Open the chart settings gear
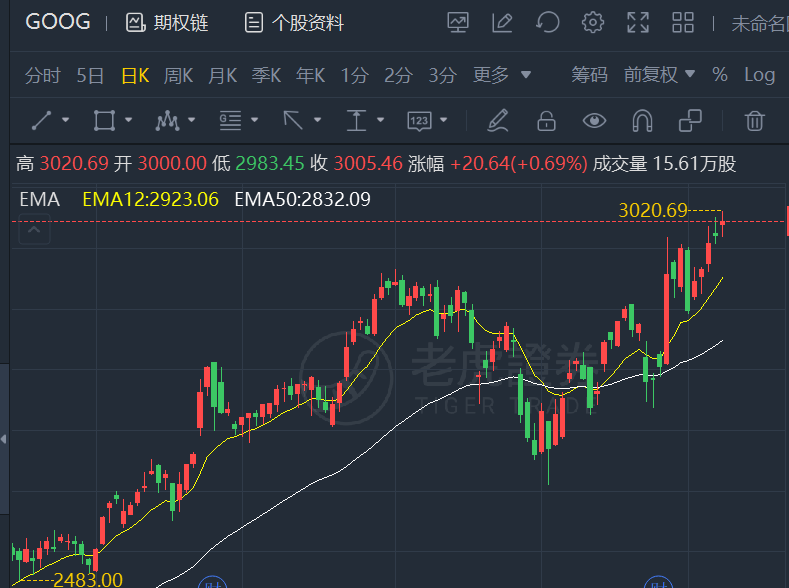789x588 pixels. click(x=593, y=23)
